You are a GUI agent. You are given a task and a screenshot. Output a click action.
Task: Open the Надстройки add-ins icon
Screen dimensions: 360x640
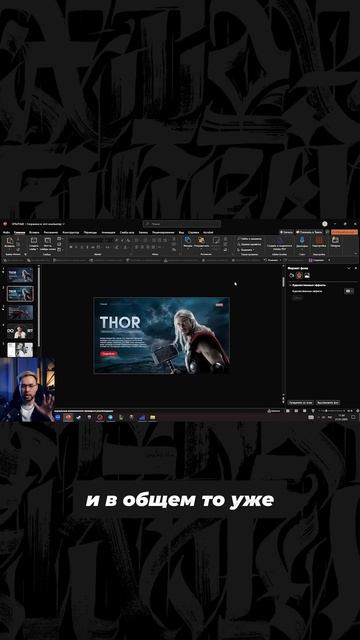(x=319, y=240)
